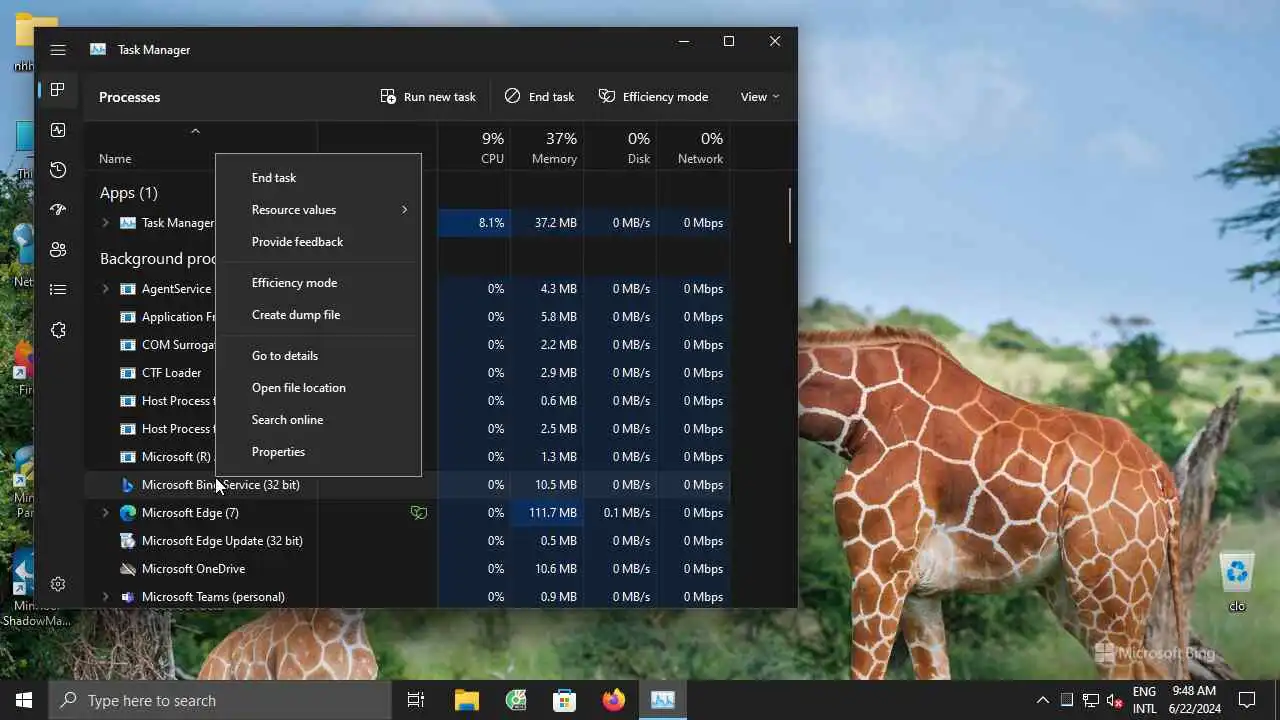The width and height of the screenshot is (1280, 720).
Task: Click the Task Manager taskbar icon
Action: point(663,700)
